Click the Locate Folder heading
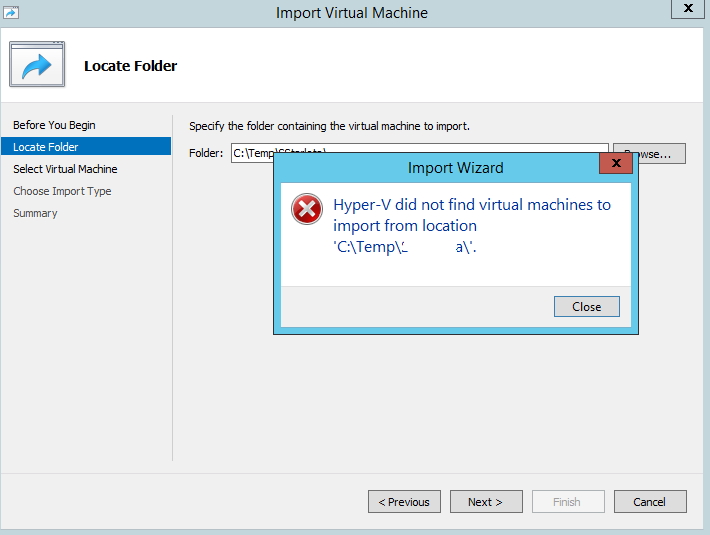Screen dimensions: 710x535 [130, 66]
